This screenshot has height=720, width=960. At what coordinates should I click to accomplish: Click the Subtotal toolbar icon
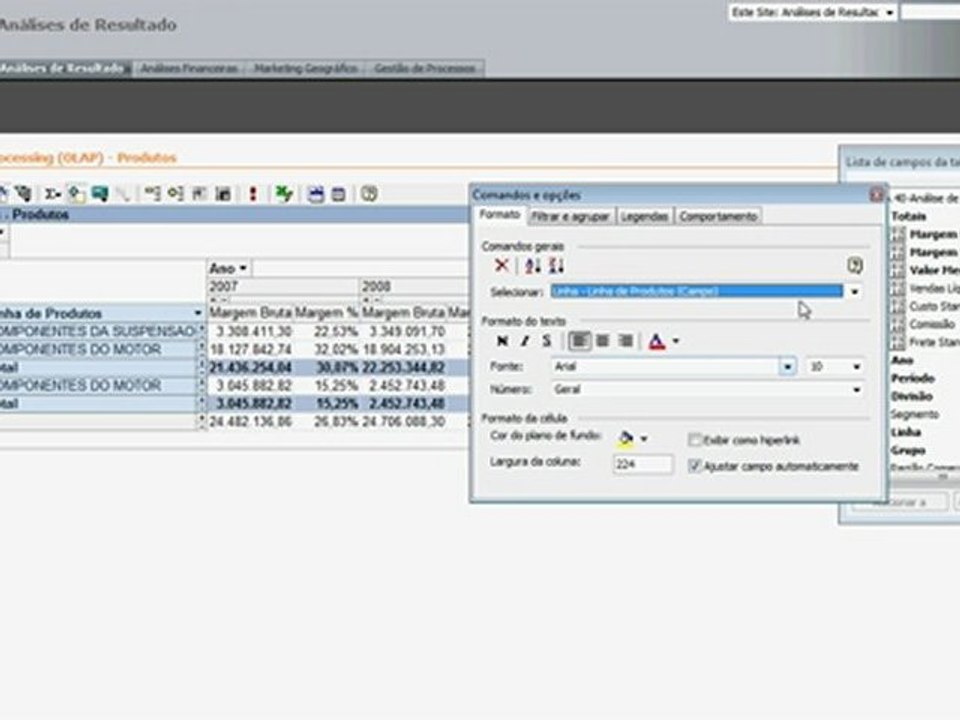(76, 195)
